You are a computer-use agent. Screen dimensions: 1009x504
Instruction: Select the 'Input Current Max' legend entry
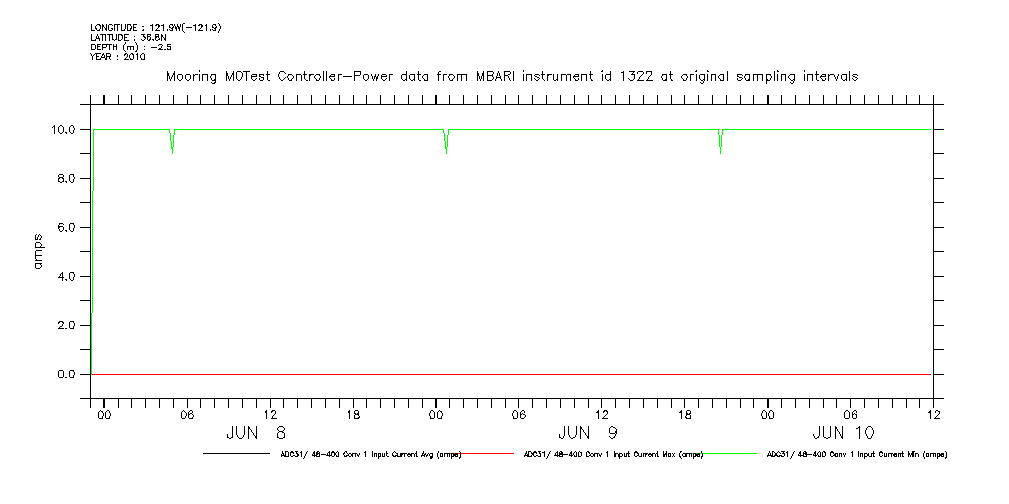click(613, 454)
